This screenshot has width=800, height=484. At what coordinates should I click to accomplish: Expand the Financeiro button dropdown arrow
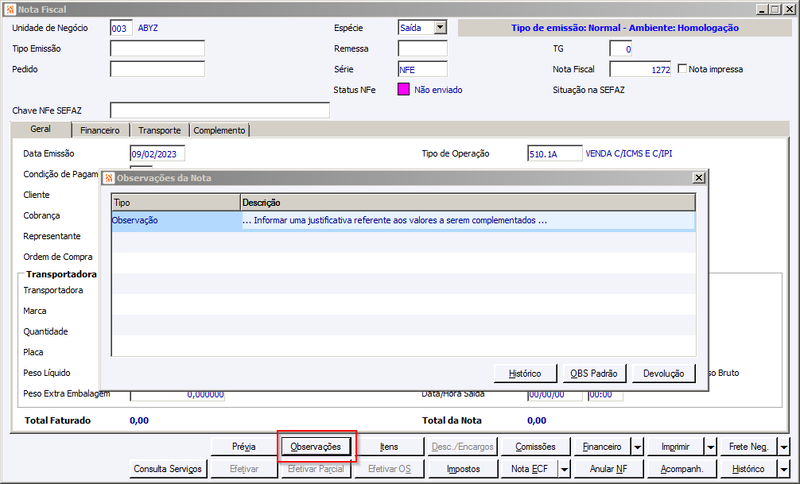pos(638,447)
